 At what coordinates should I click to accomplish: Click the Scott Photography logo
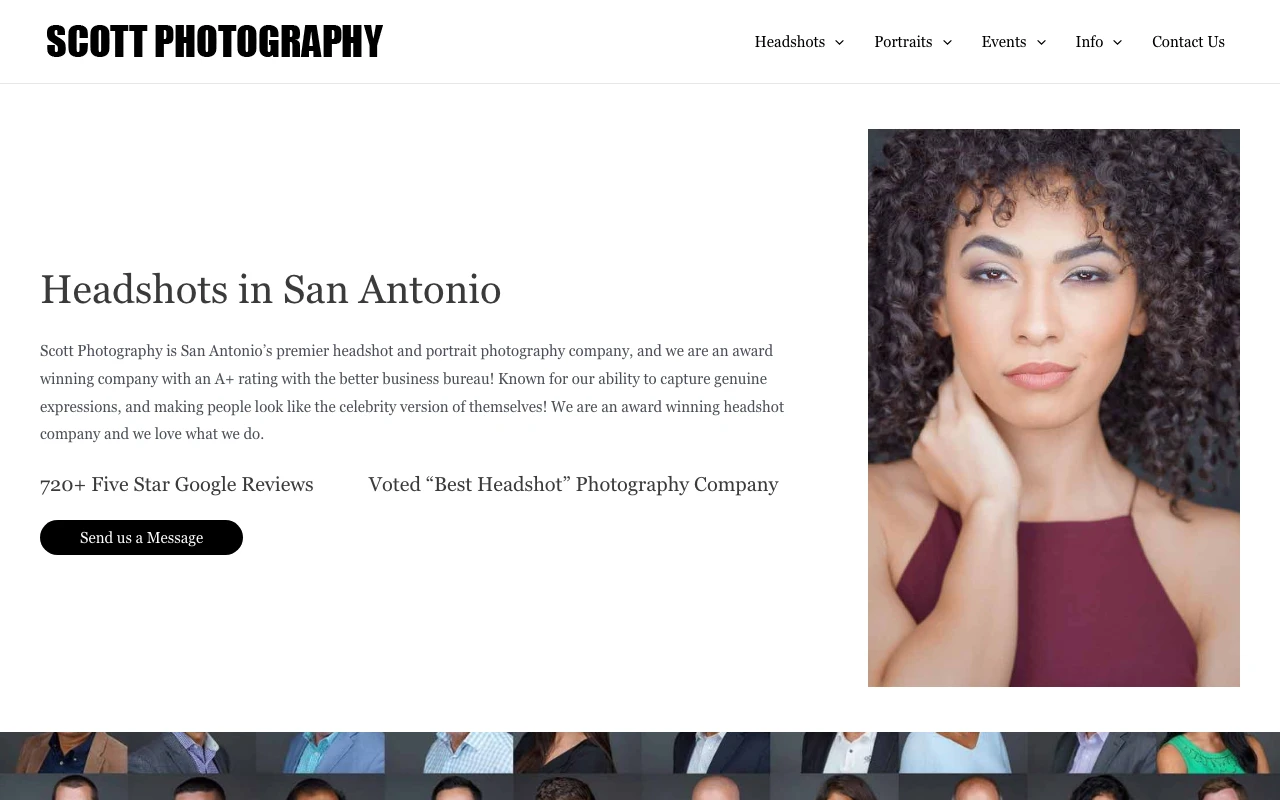(214, 42)
